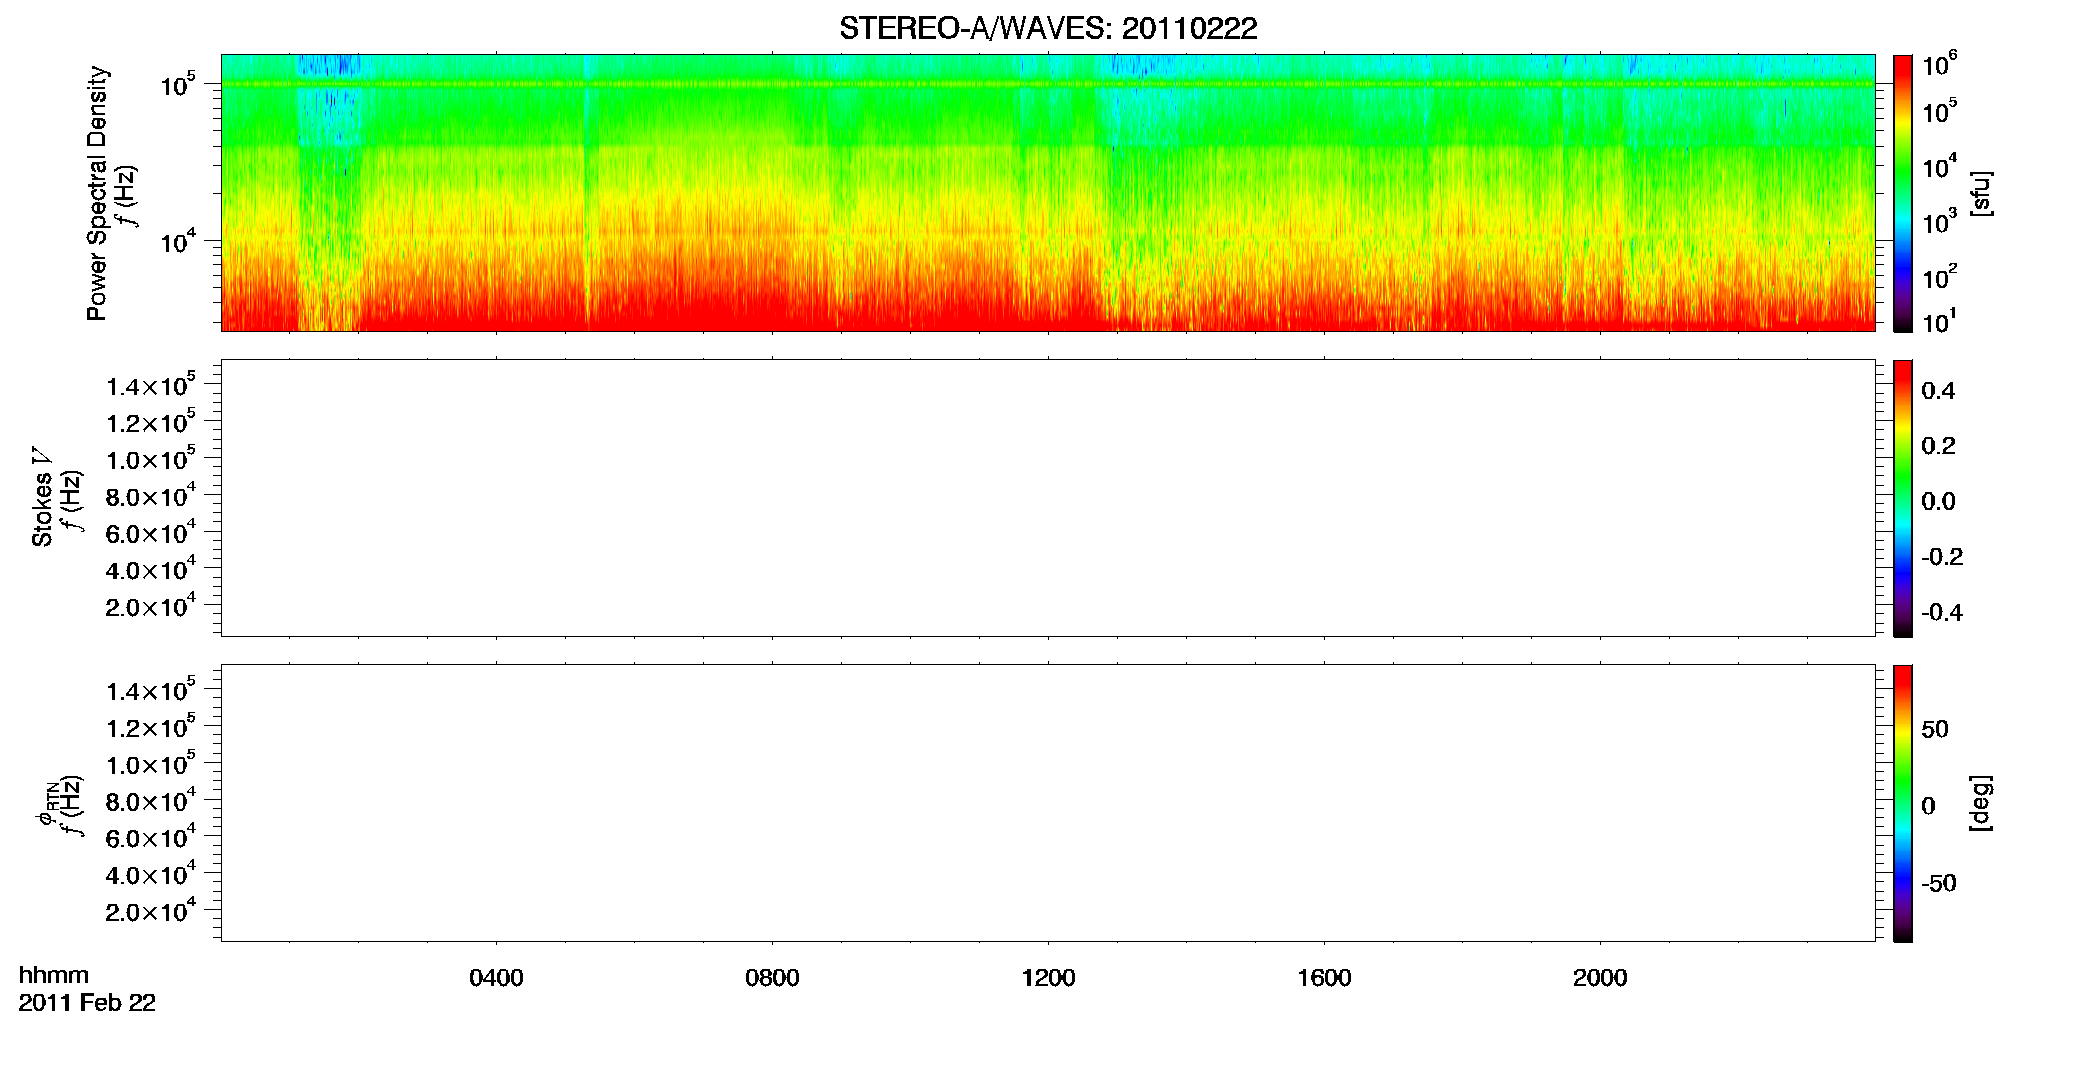The width and height of the screenshot is (2096, 1080).
Task: Click the -50 tick on degree colorbar
Action: tap(1938, 884)
